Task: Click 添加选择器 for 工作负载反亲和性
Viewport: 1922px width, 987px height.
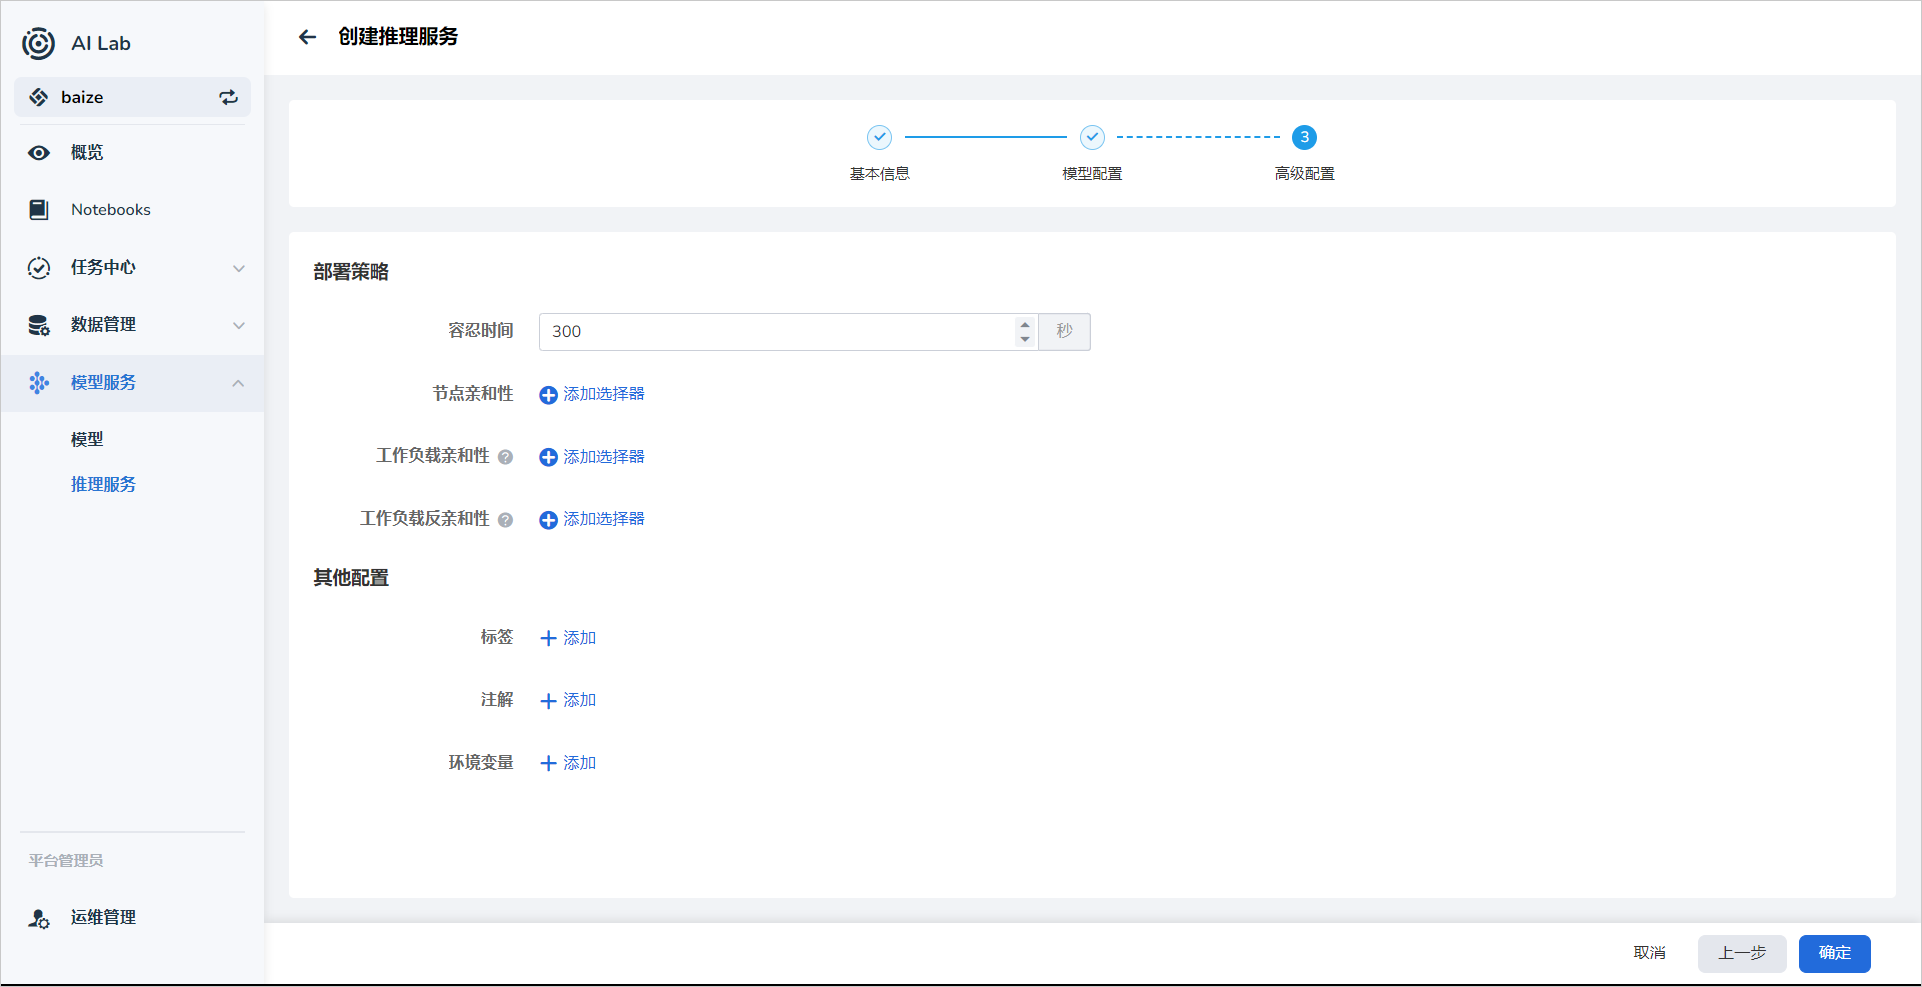Action: tap(604, 519)
